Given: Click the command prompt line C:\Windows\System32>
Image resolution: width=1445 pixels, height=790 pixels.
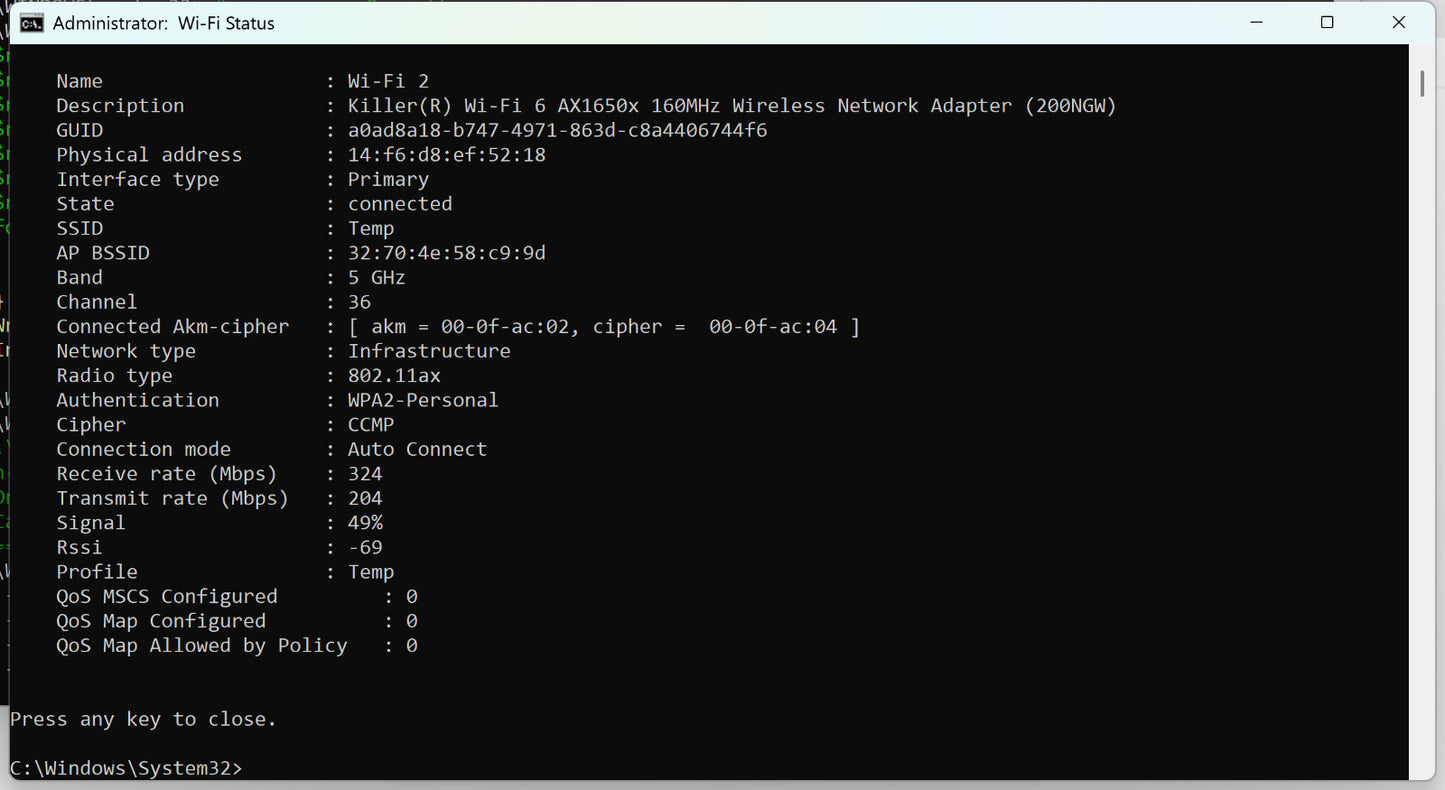Looking at the screenshot, I should [x=126, y=768].
